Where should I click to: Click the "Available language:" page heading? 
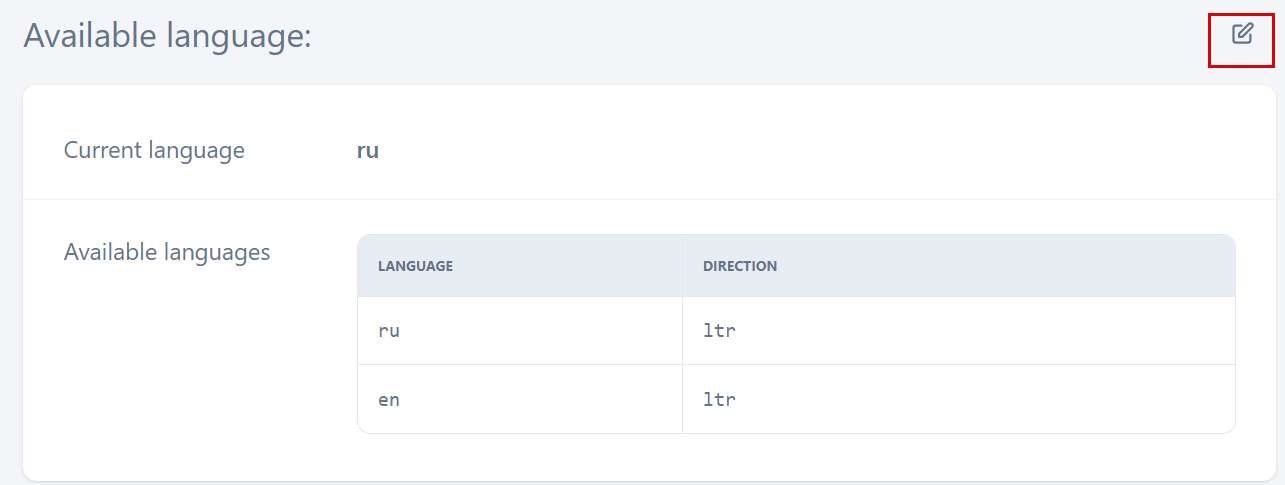click(168, 36)
